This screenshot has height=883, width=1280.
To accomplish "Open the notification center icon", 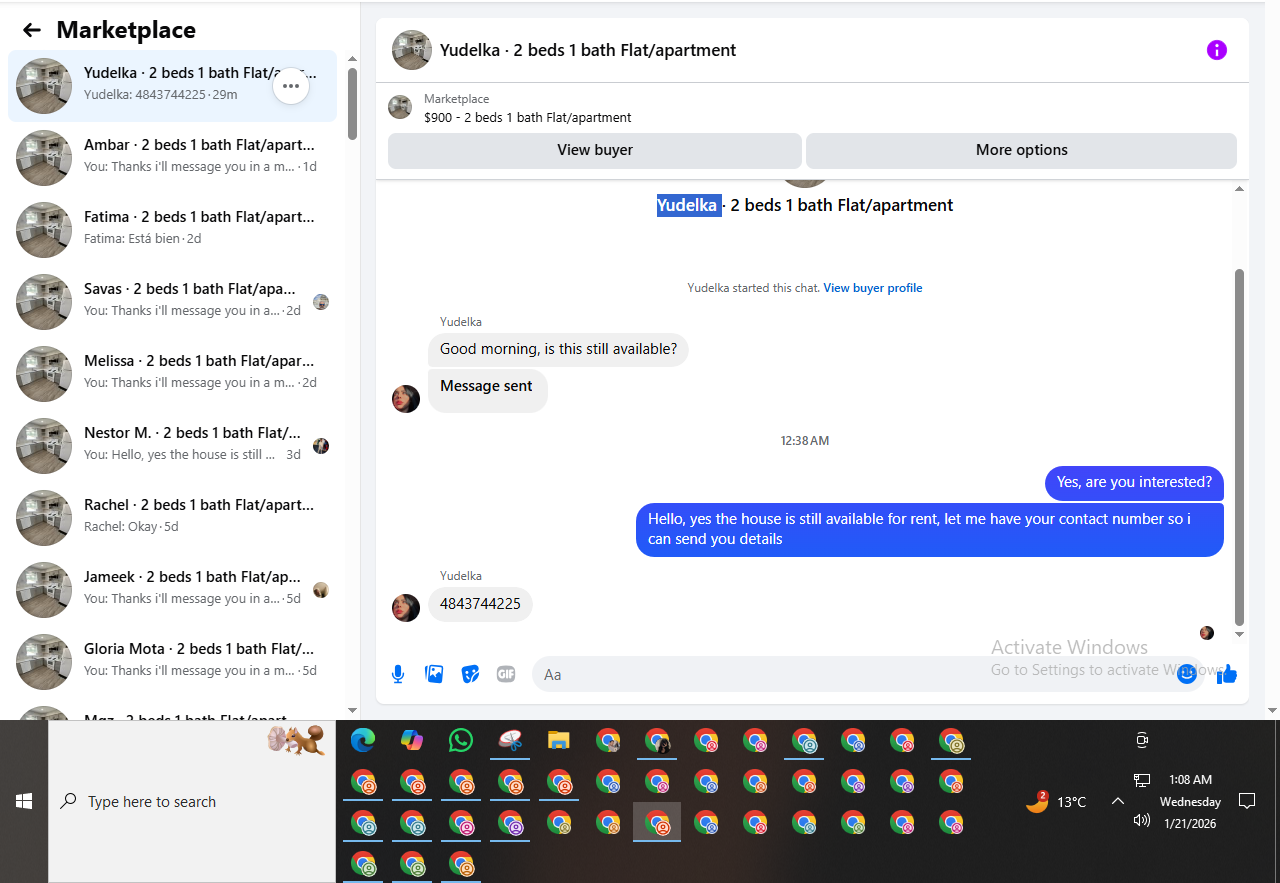I will tap(1247, 801).
